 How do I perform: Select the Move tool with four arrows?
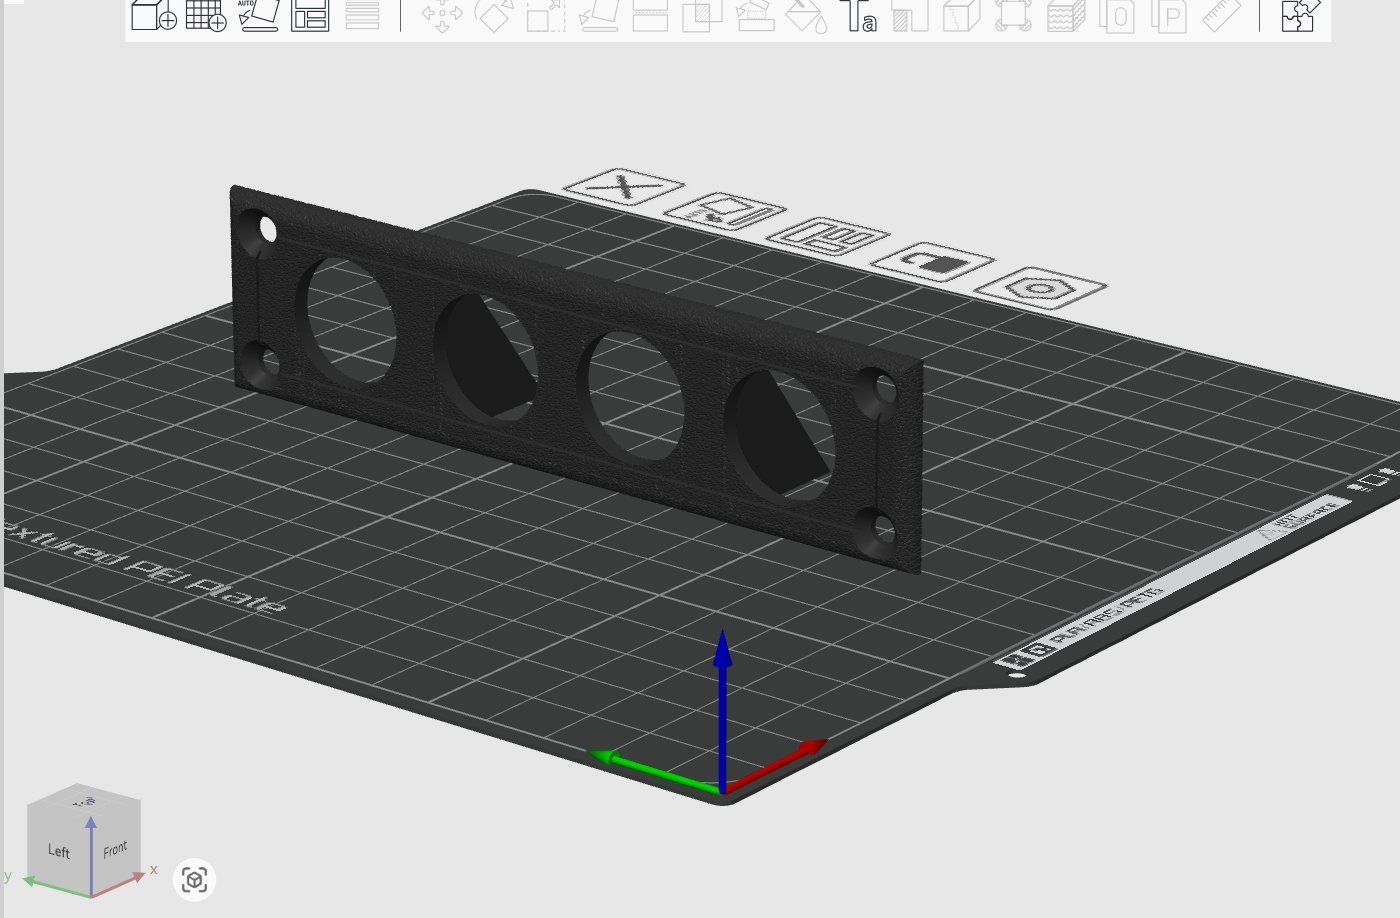[442, 15]
